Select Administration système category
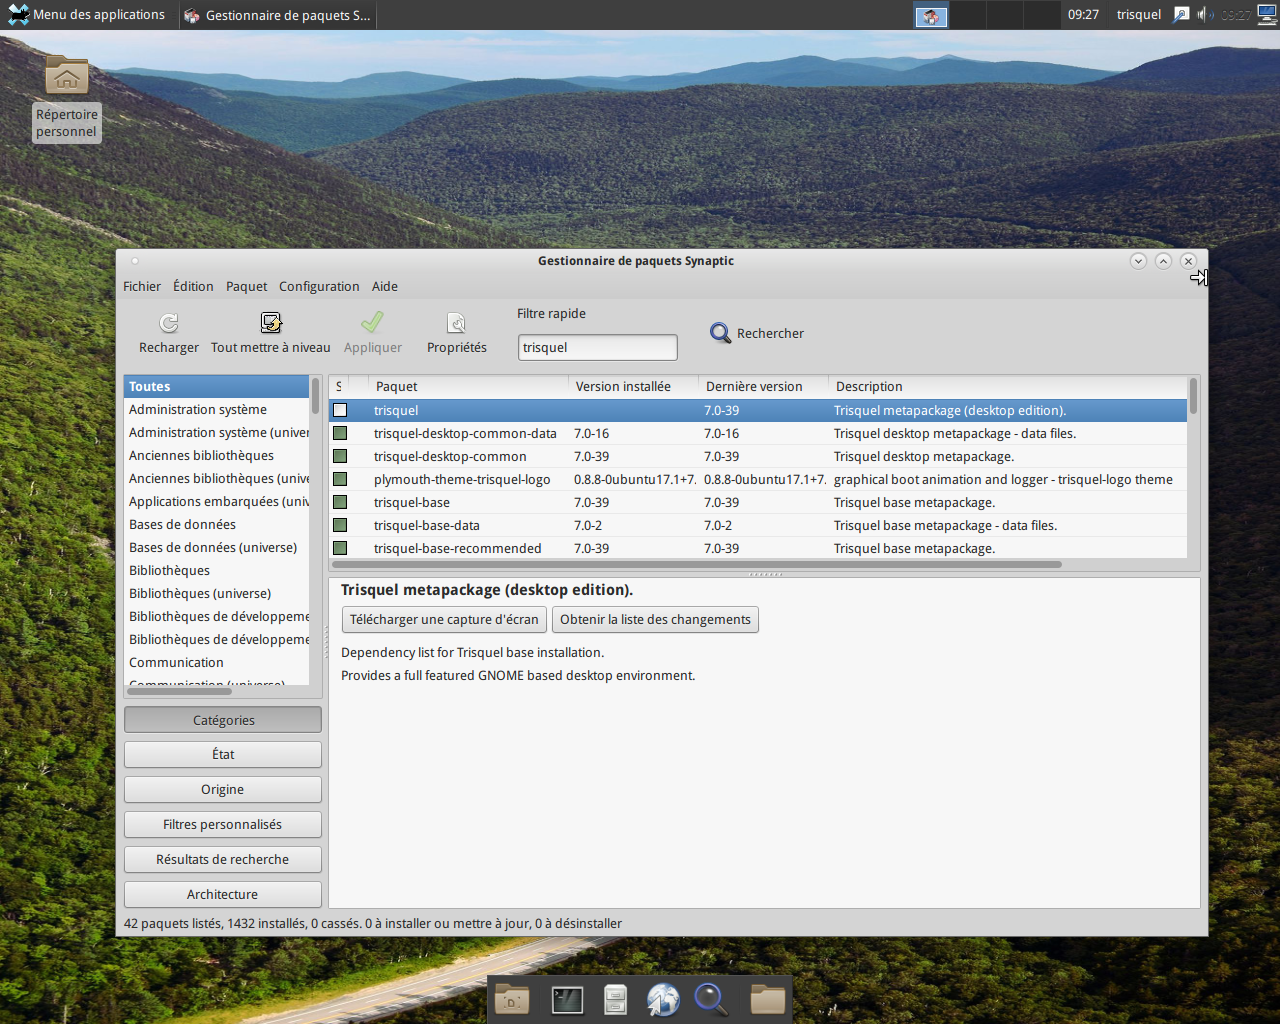1280x1024 pixels. (x=217, y=410)
